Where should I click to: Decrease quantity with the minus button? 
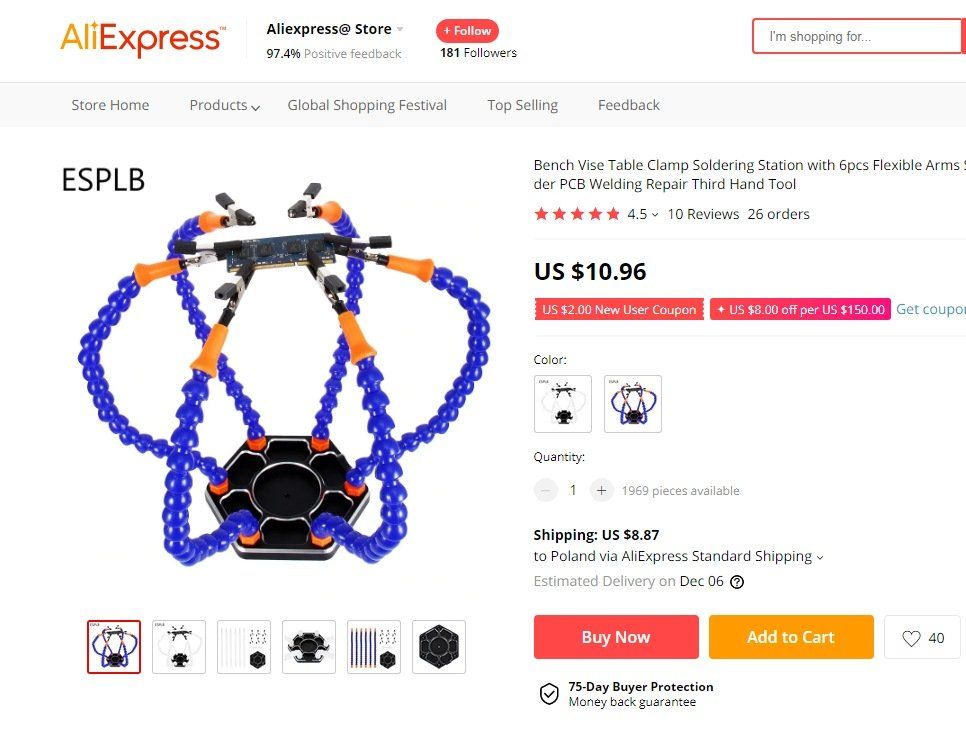pyautogui.click(x=545, y=491)
